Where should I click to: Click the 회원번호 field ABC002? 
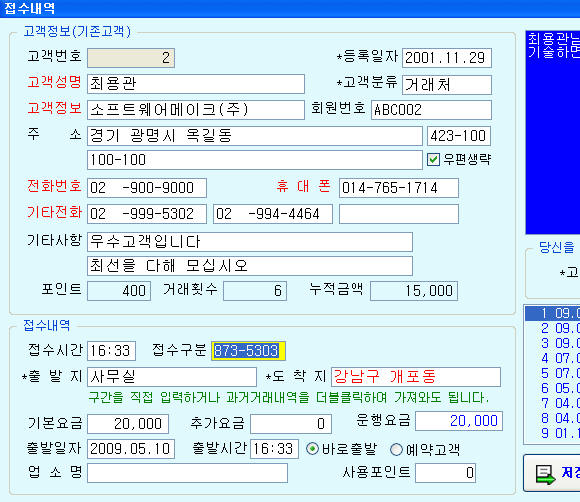pos(431,110)
